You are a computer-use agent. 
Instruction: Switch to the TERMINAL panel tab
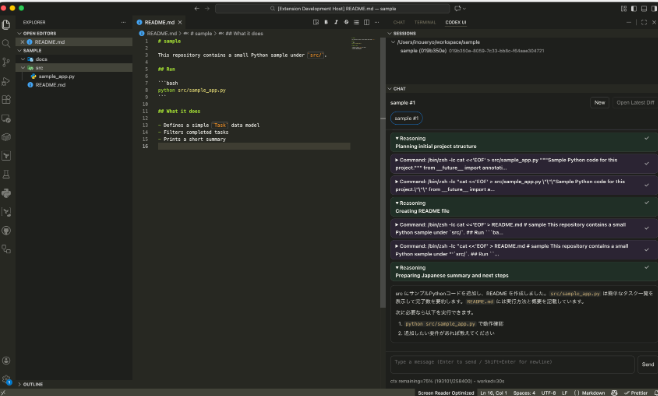pyautogui.click(x=425, y=22)
